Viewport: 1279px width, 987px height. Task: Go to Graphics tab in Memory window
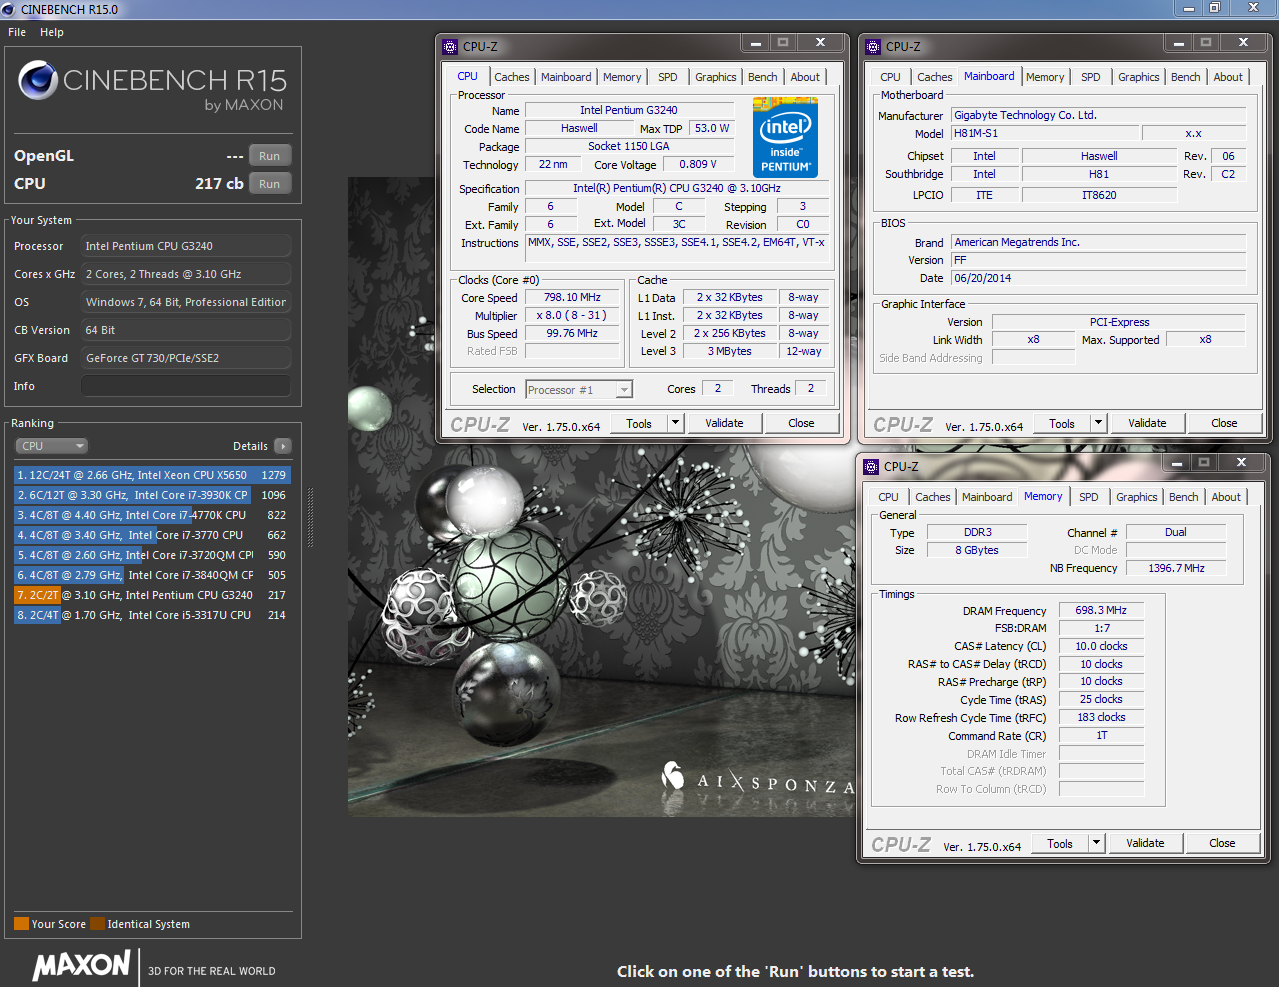[1137, 497]
